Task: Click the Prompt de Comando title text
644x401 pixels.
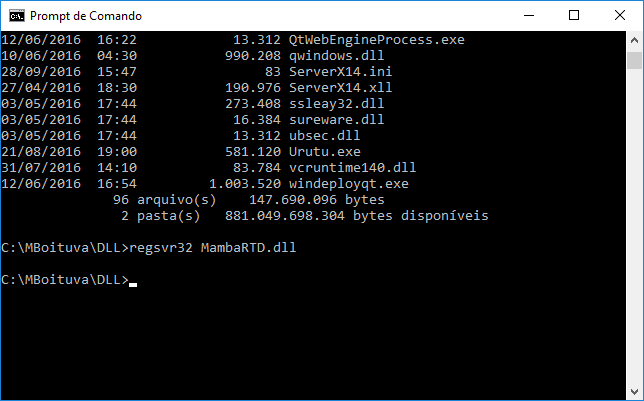Action: (x=86, y=16)
